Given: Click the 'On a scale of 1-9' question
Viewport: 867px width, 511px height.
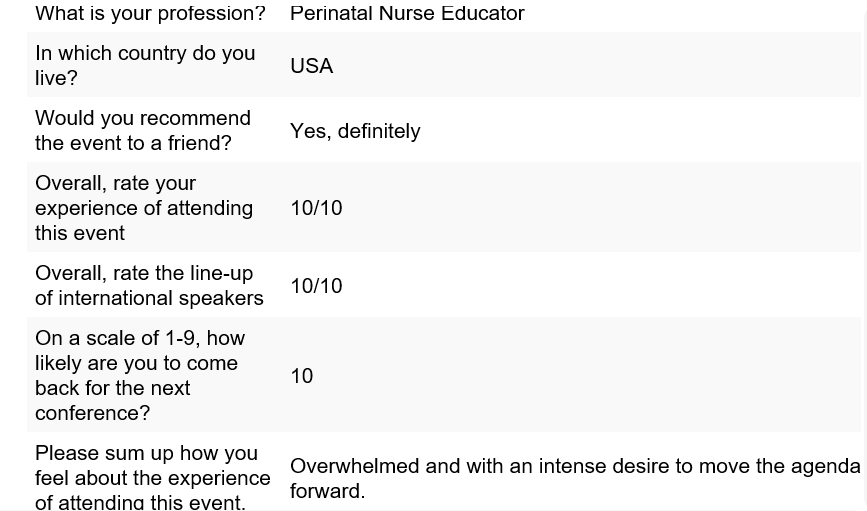Looking at the screenshot, I should (140, 376).
